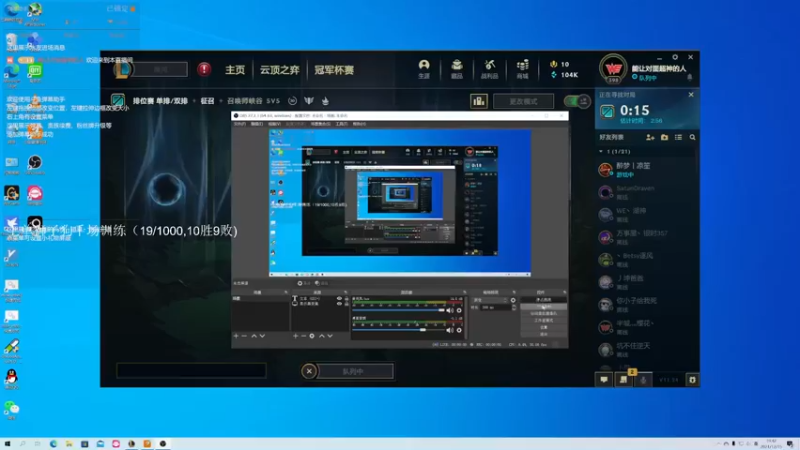The image size is (800, 450).
Task: Open scene transition dropdown in OBS
Action: (x=490, y=300)
